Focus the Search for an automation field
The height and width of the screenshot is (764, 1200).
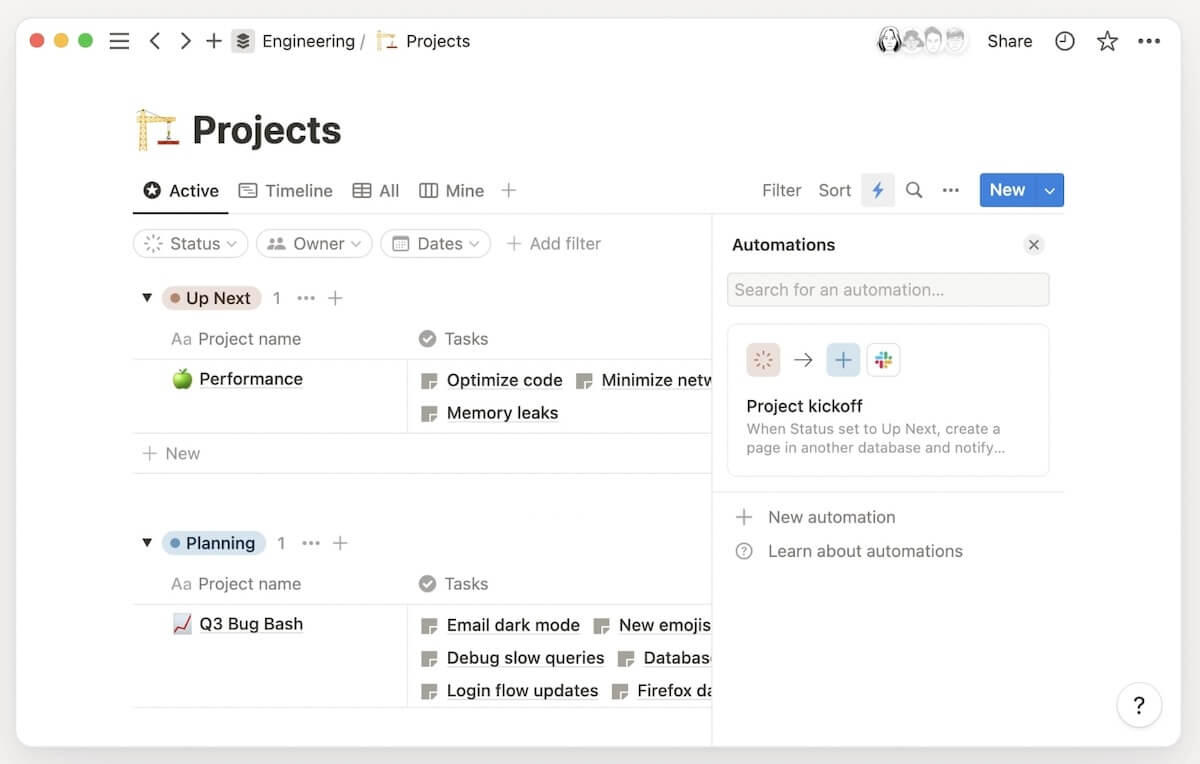888,290
